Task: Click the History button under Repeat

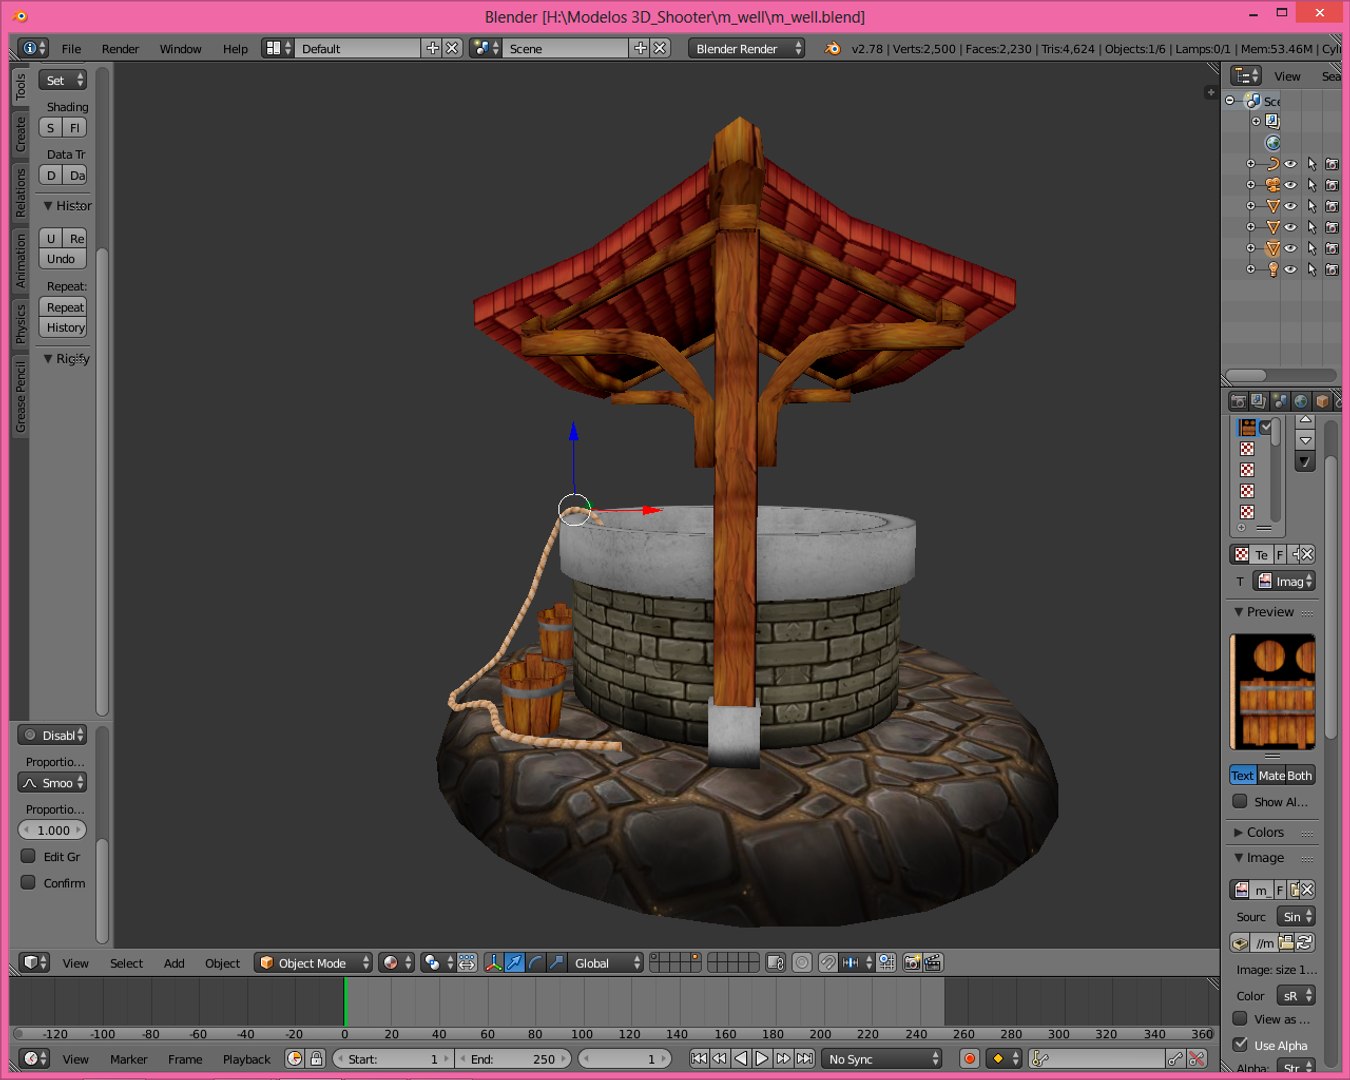Action: (63, 328)
